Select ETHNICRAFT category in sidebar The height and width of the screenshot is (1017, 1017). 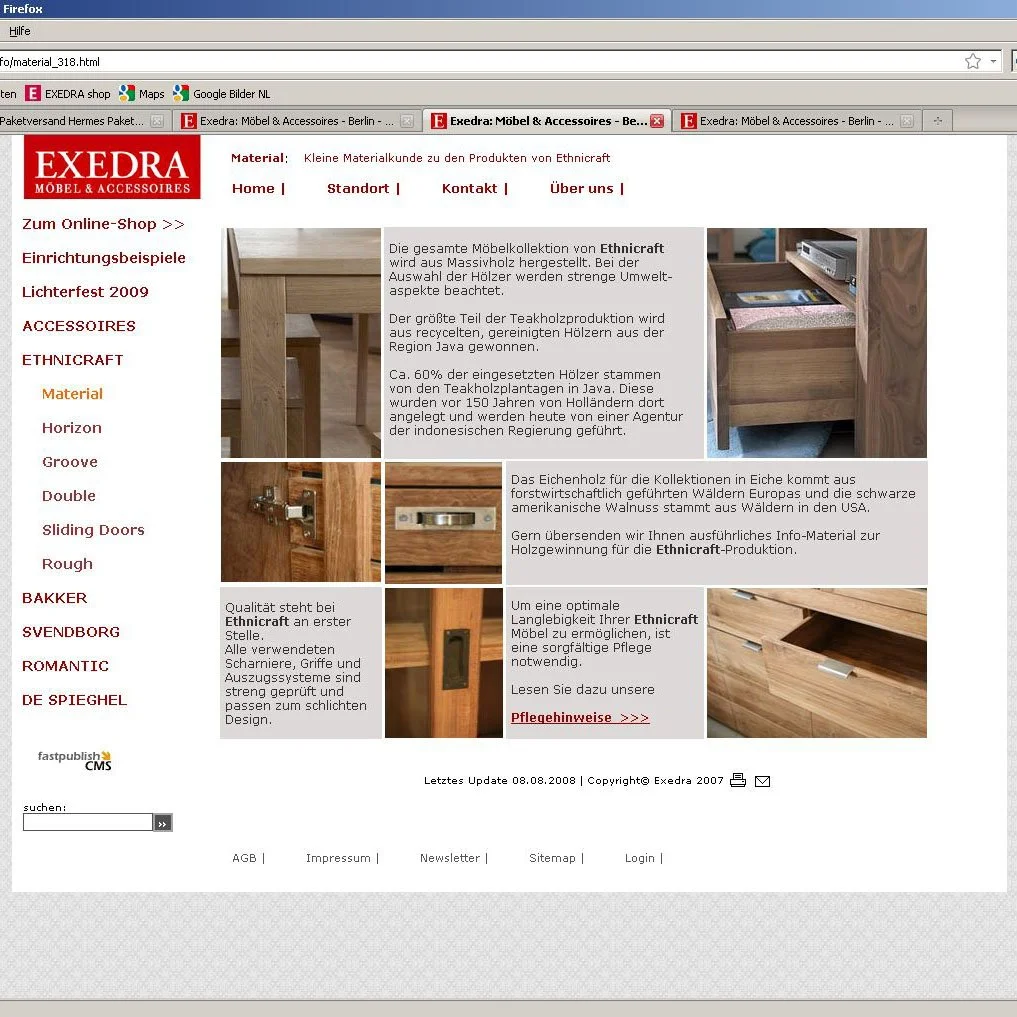coord(72,360)
